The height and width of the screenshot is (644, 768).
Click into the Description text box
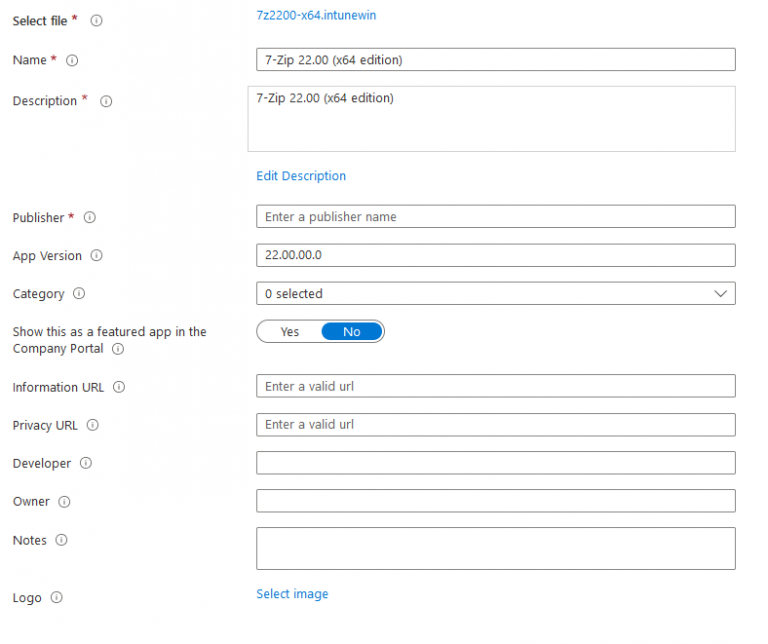pos(491,119)
